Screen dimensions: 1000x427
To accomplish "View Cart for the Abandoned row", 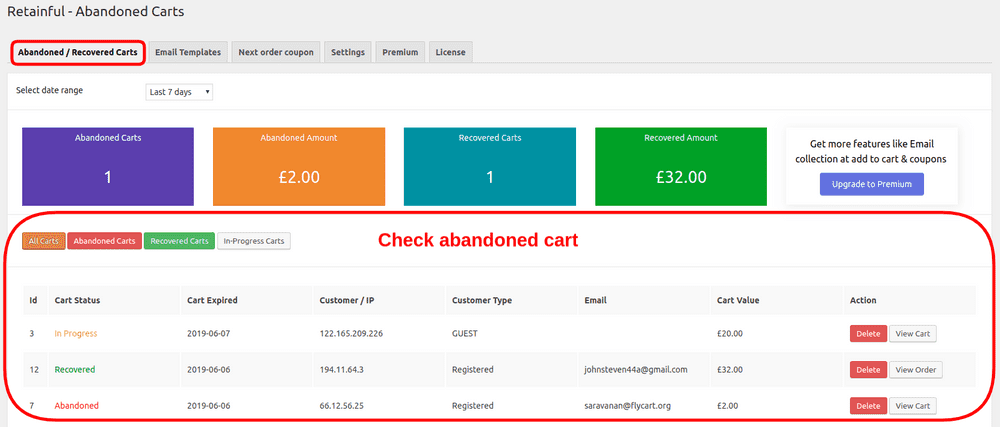I will [x=913, y=406].
